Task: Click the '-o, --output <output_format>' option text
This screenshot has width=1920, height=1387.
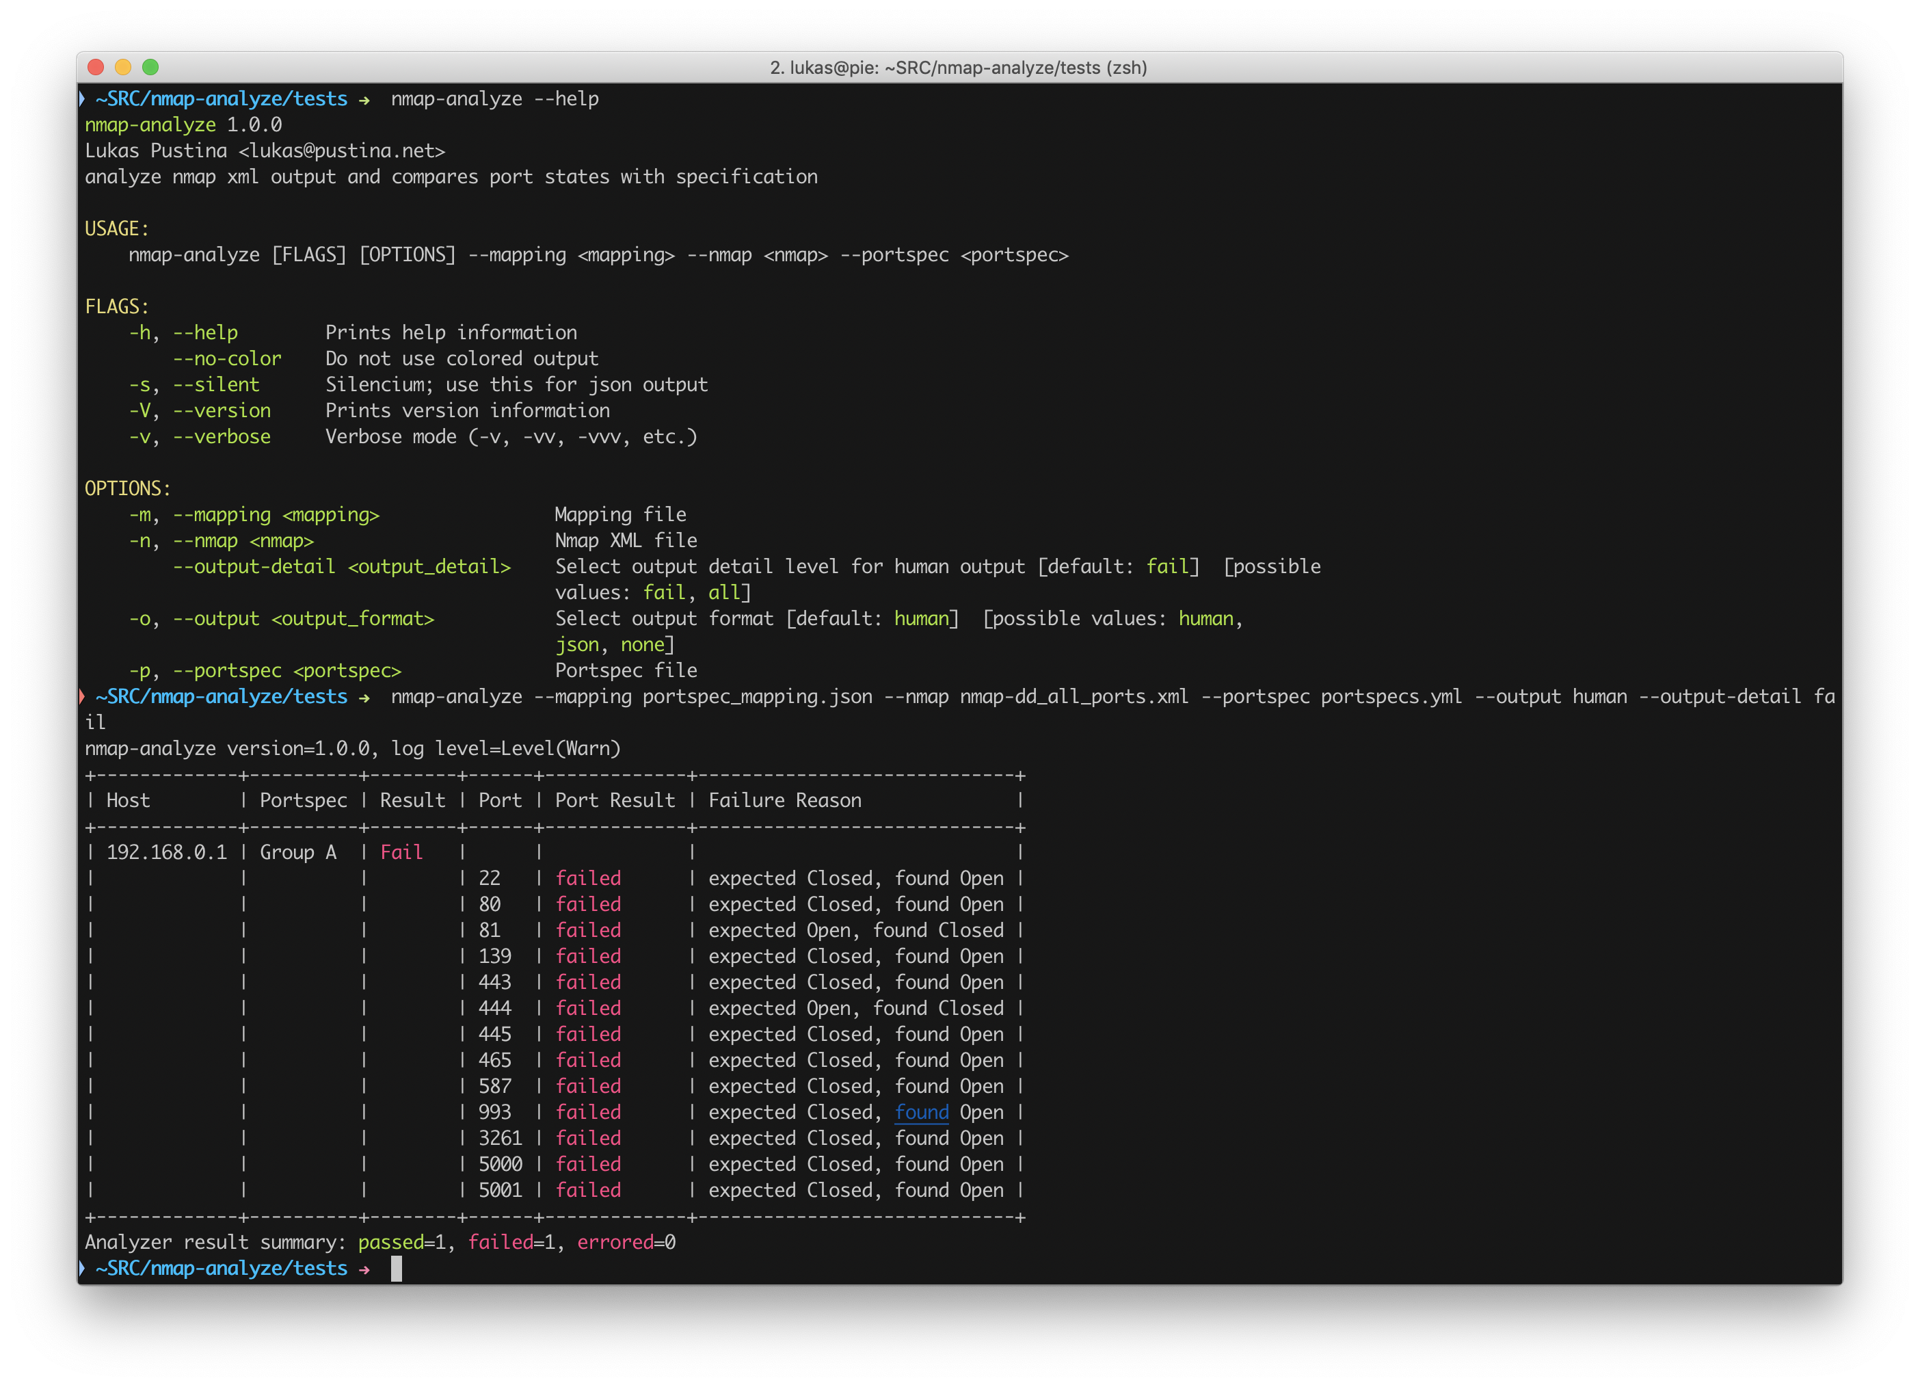Action: click(x=281, y=618)
